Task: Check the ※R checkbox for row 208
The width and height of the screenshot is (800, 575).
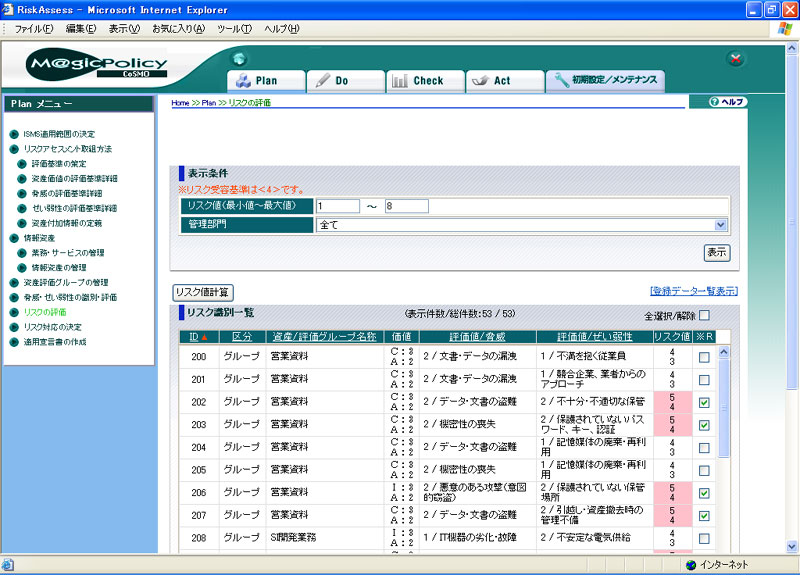Action: (704, 538)
